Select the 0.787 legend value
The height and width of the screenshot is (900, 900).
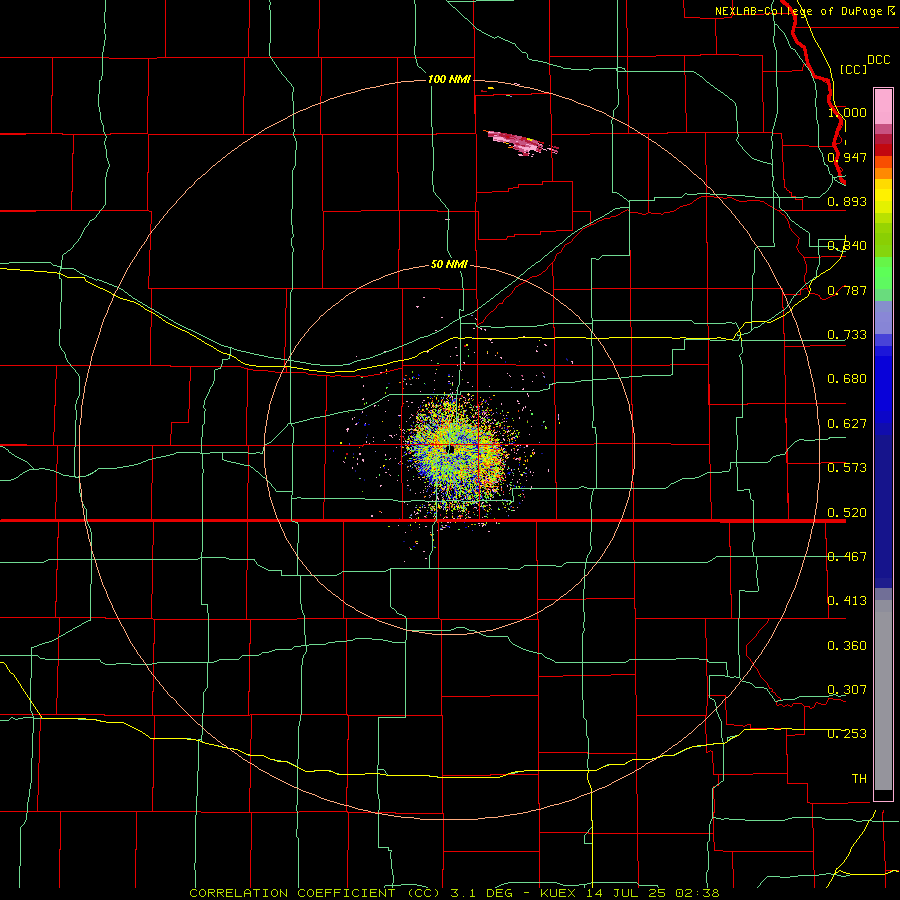tap(847, 290)
